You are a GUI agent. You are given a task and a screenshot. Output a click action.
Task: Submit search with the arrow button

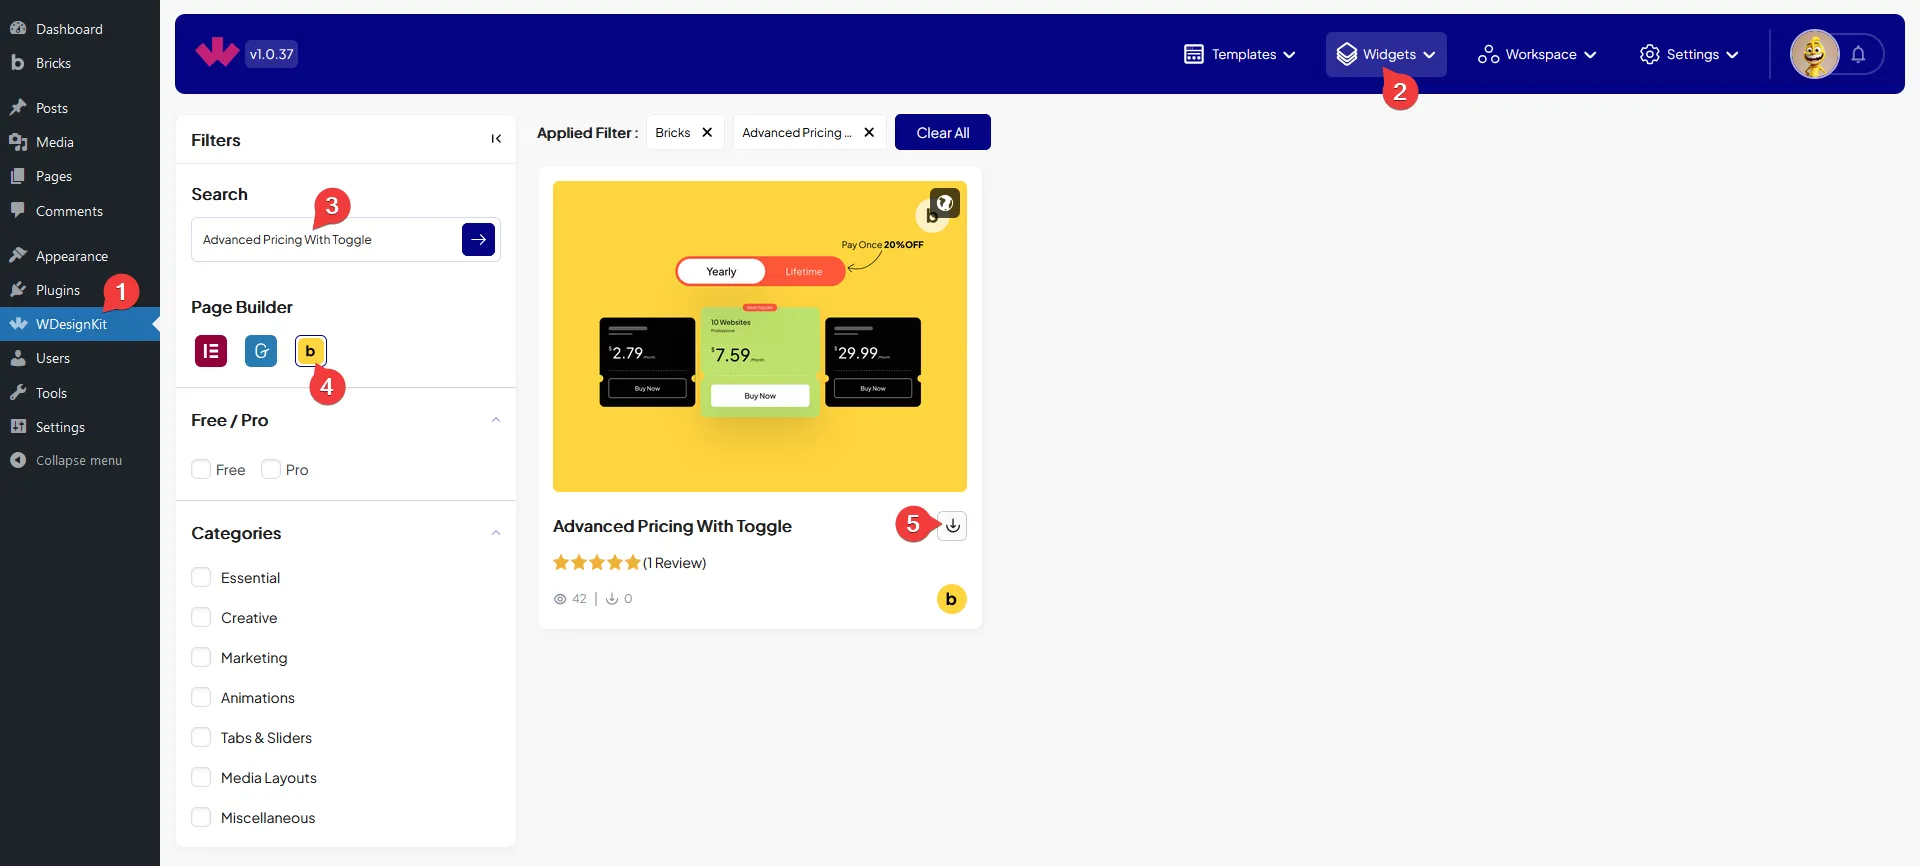click(478, 240)
